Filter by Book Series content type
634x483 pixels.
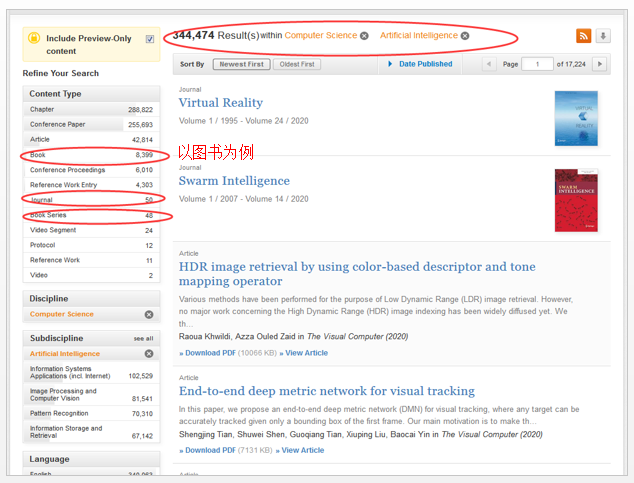point(91,215)
